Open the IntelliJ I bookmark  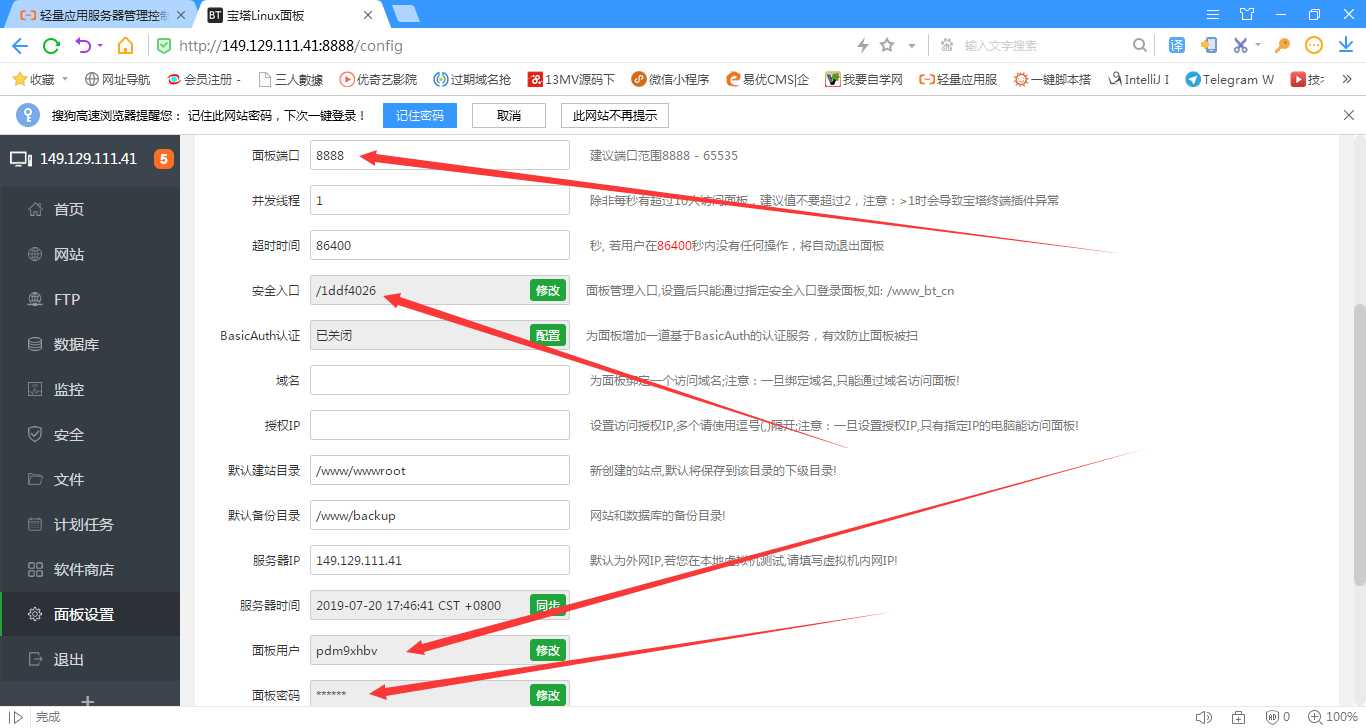1139,79
